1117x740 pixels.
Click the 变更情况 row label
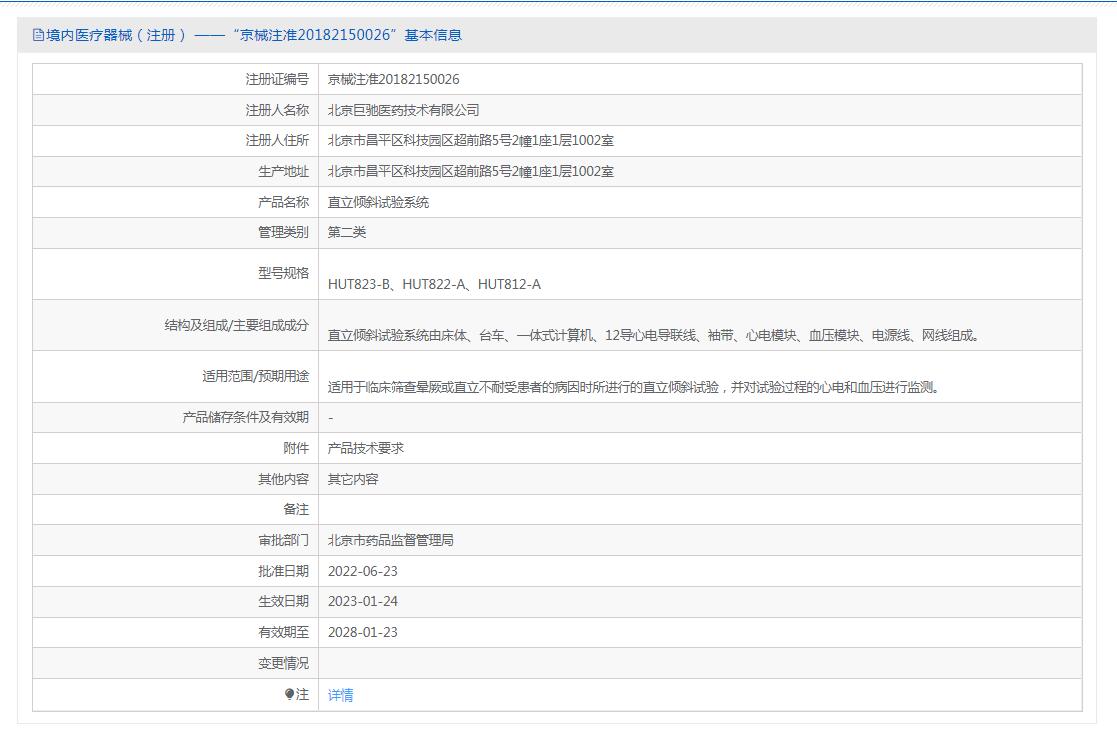pyautogui.click(x=283, y=663)
